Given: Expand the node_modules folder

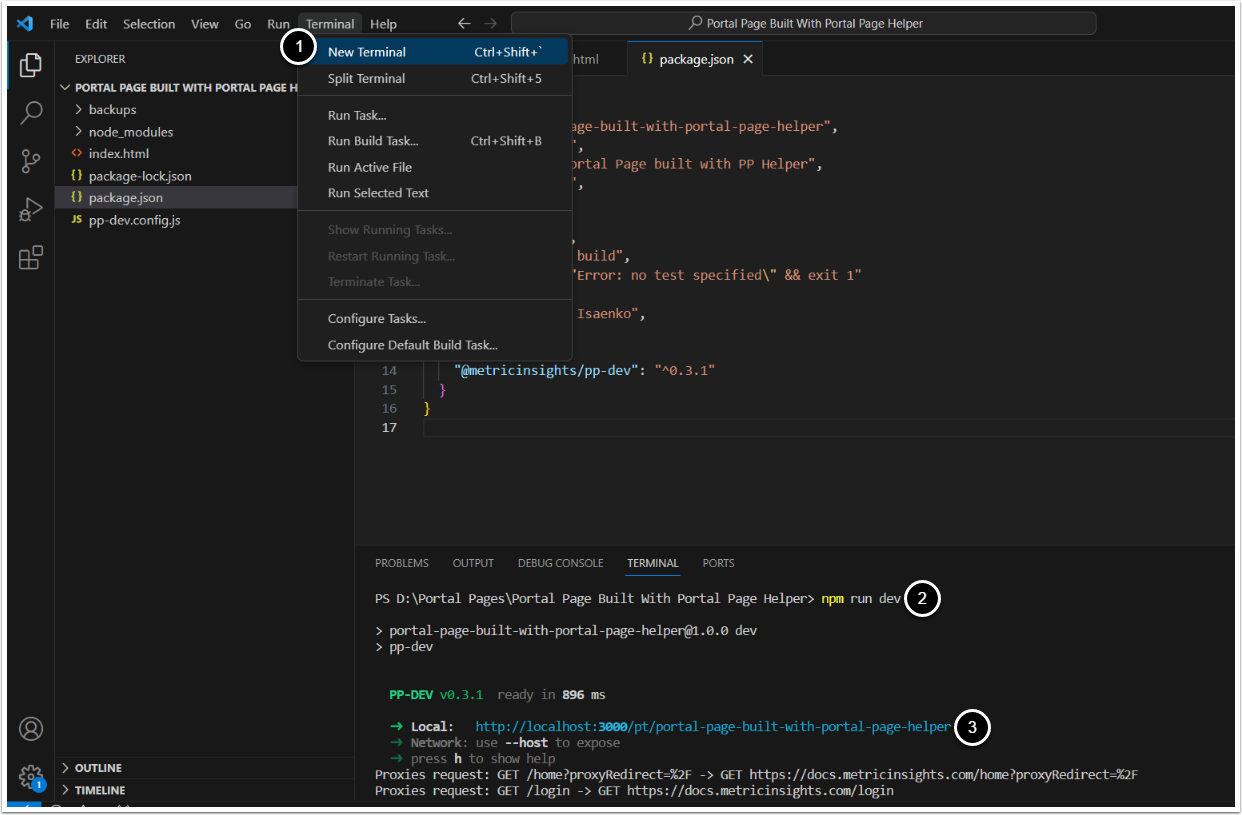Looking at the screenshot, I should point(130,132).
